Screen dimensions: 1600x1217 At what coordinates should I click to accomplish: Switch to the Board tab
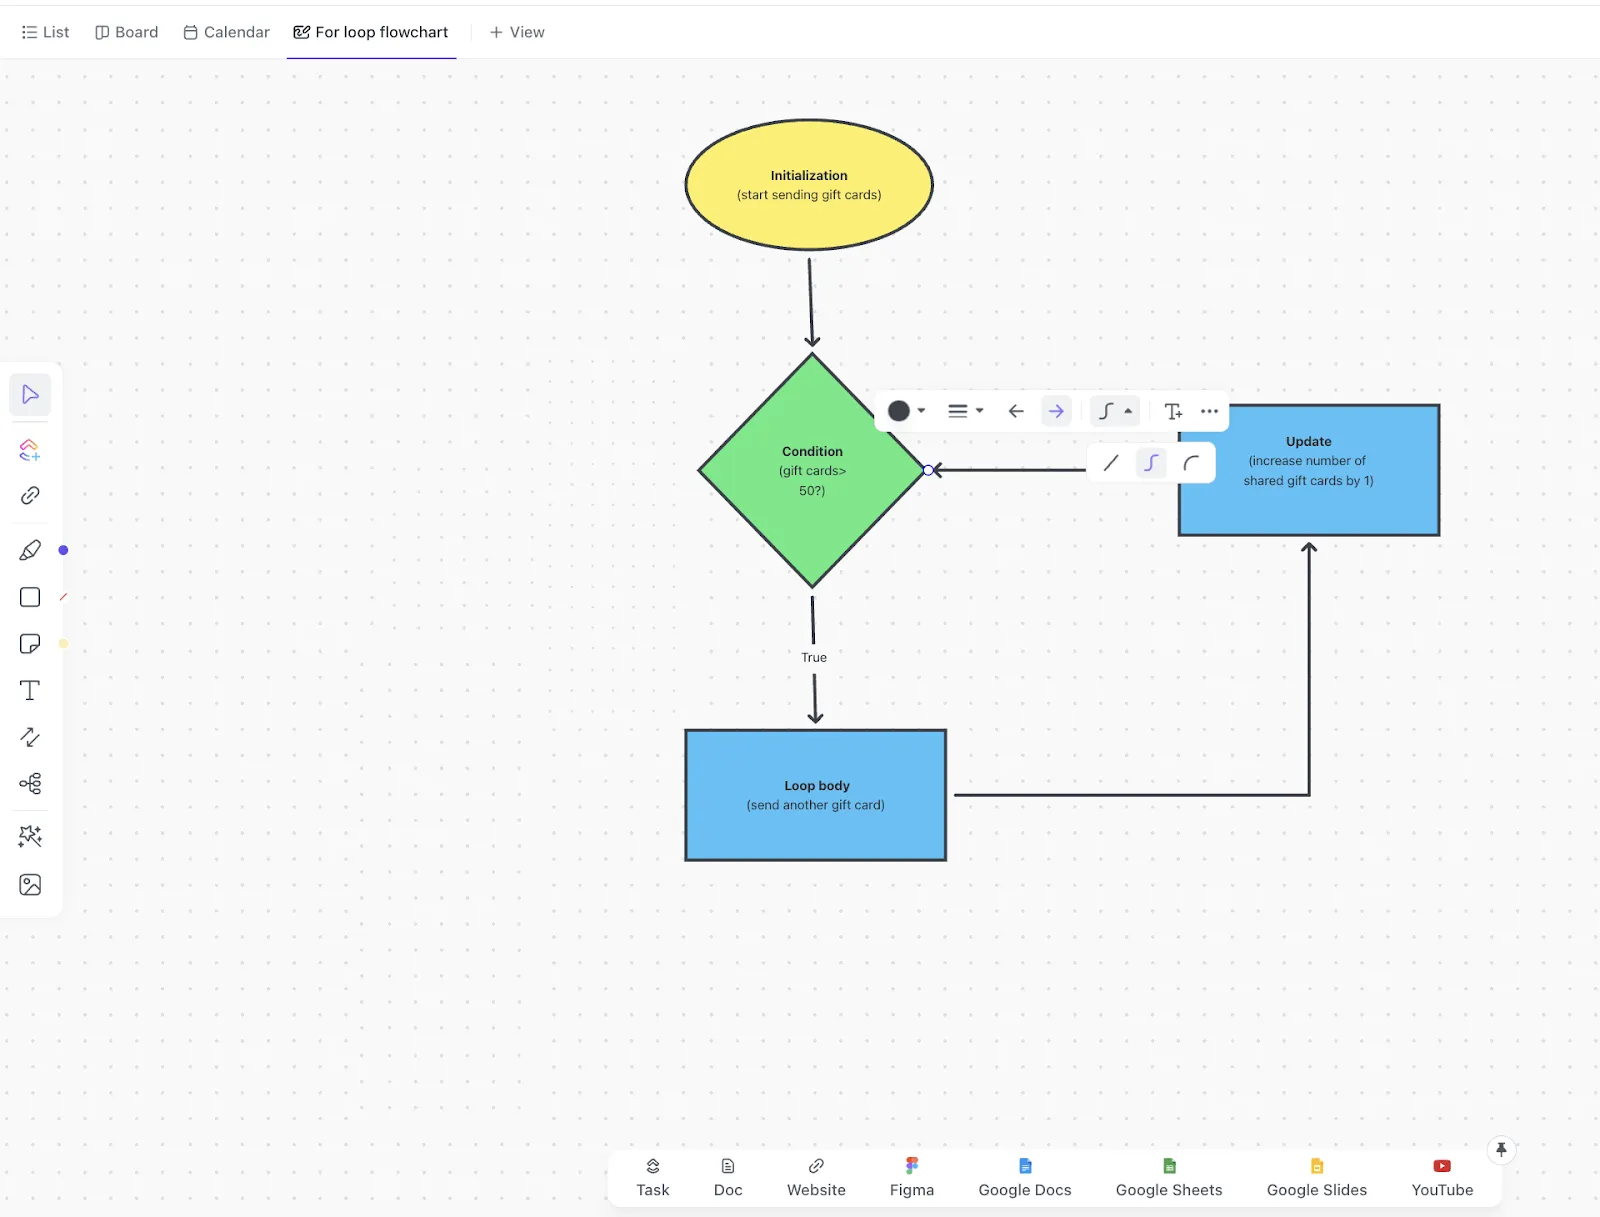point(127,32)
